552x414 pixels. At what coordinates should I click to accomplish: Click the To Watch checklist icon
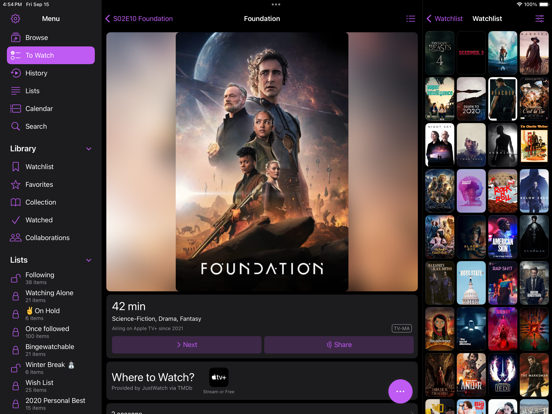(x=15, y=55)
